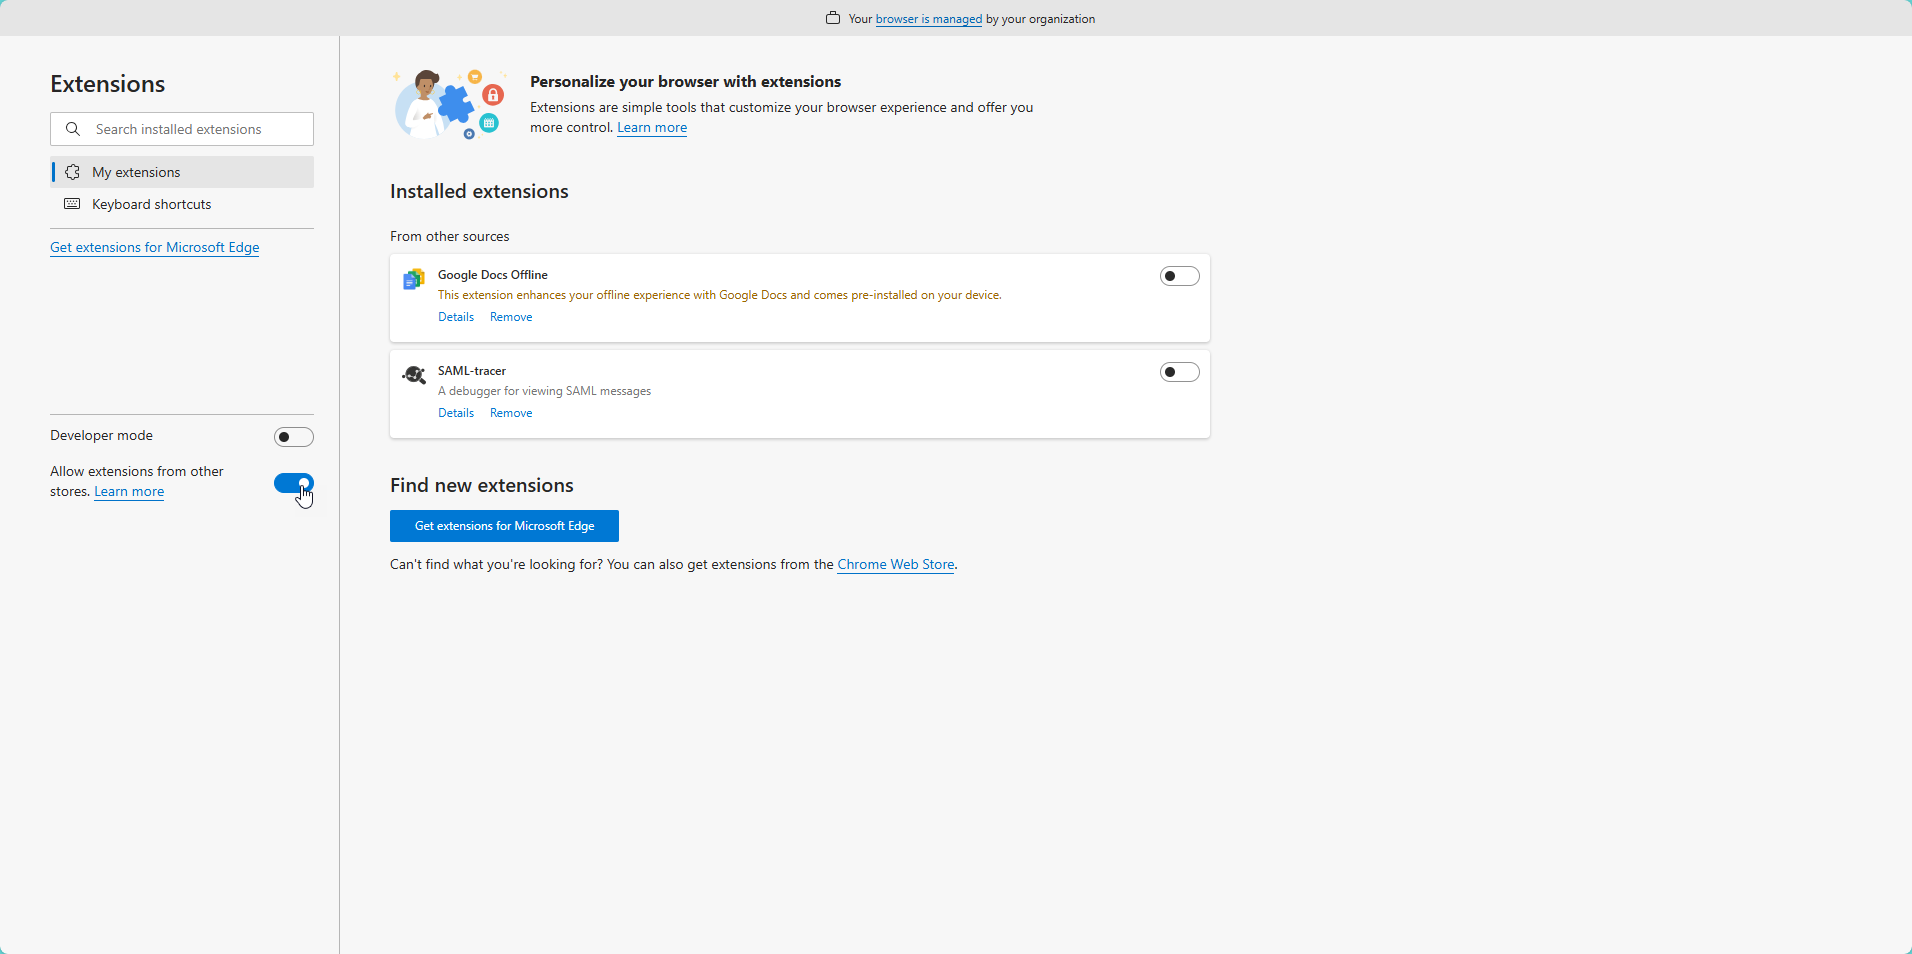Select My extensions in sidebar
This screenshot has height=954, width=1912.
tap(182, 172)
